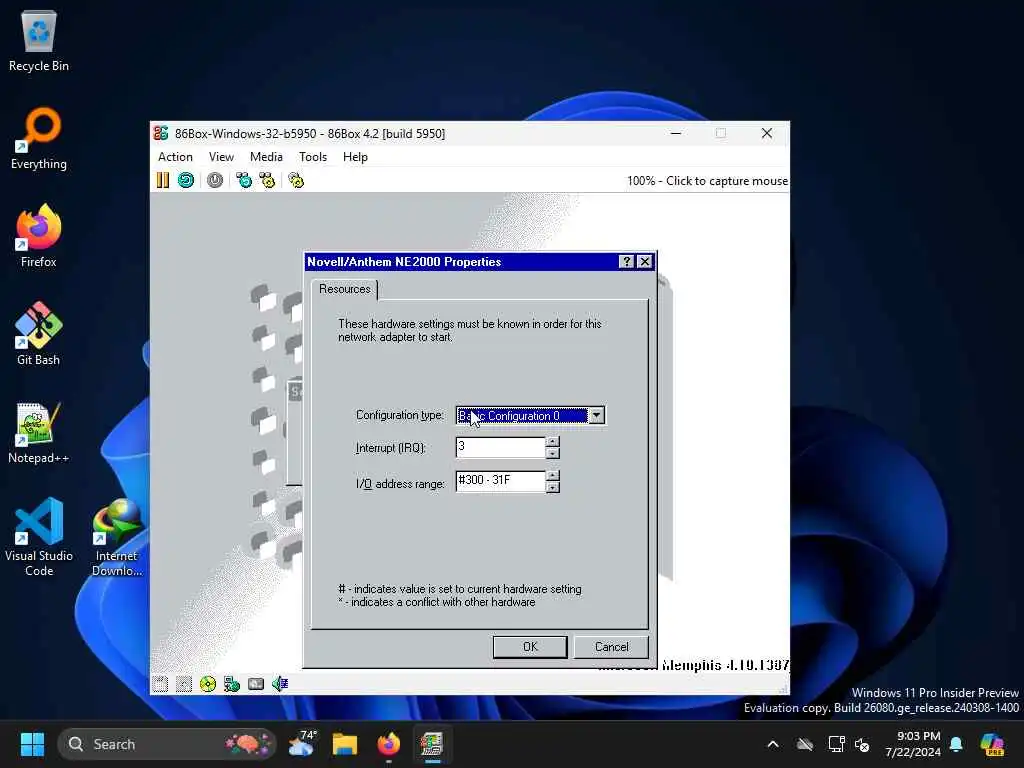Open the Windows Start menu

point(32,744)
